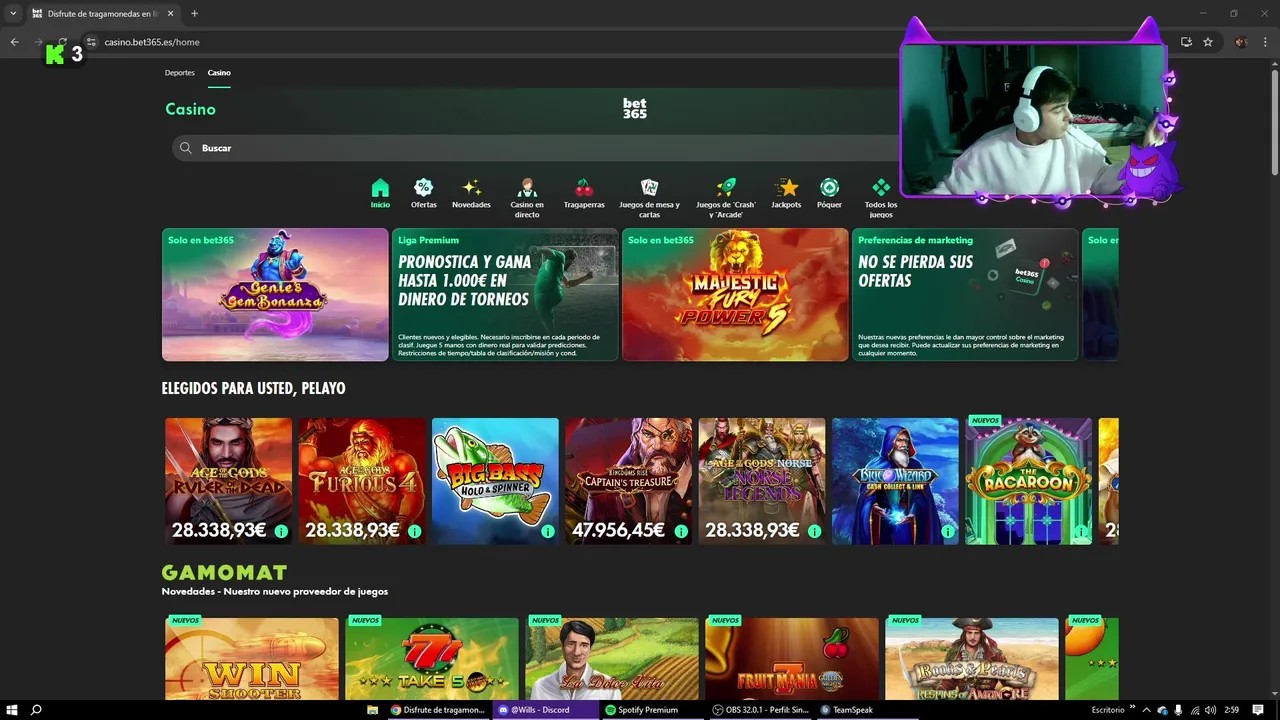This screenshot has width=1280, height=720.
Task: Open Preferencias de marketing banner
Action: pos(965,294)
